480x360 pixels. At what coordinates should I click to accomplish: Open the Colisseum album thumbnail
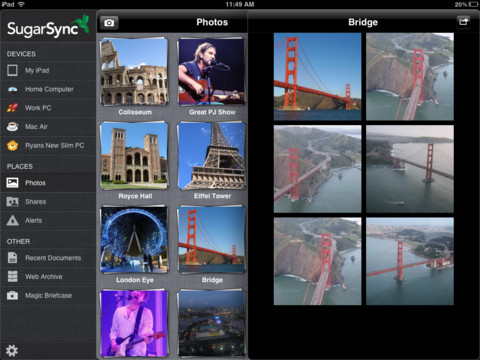click(x=134, y=72)
